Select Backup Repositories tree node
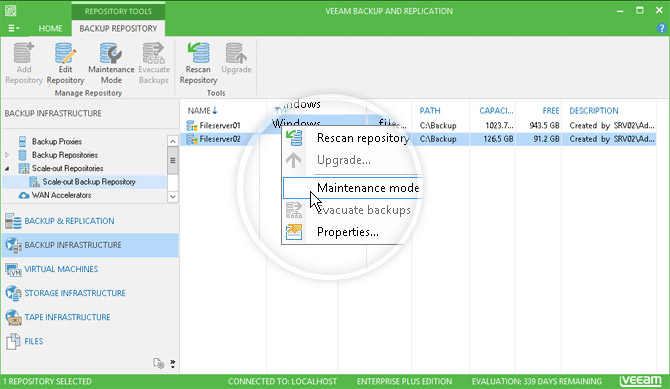This screenshot has width=670, height=389. pos(65,155)
